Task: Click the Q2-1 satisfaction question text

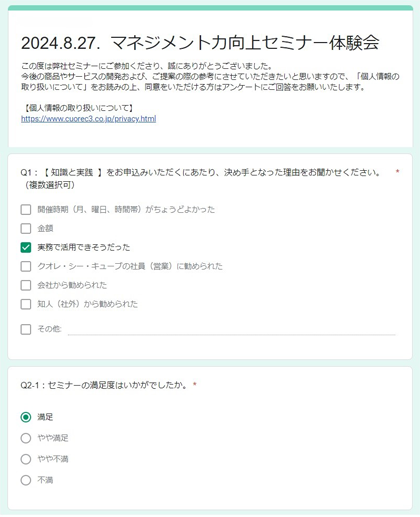Action: click(x=103, y=385)
